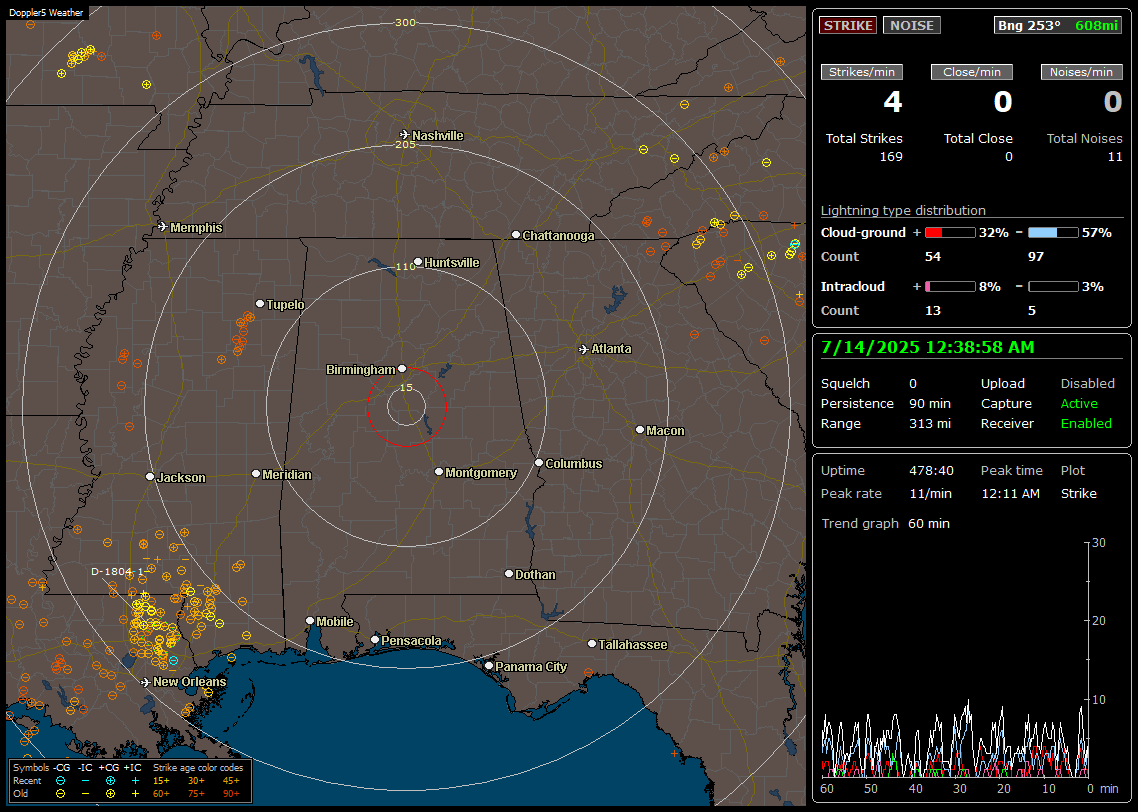Click the old +CG legend symbol
The height and width of the screenshot is (812, 1138).
(110, 793)
